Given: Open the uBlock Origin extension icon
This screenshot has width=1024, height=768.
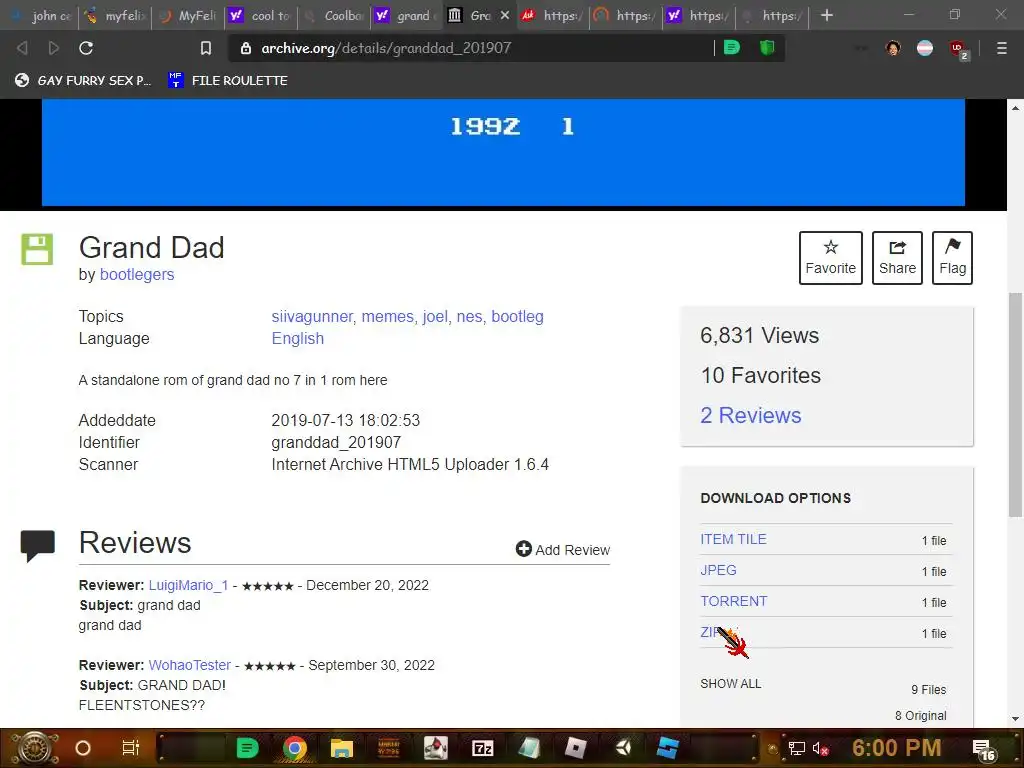Looking at the screenshot, I should (958, 49).
